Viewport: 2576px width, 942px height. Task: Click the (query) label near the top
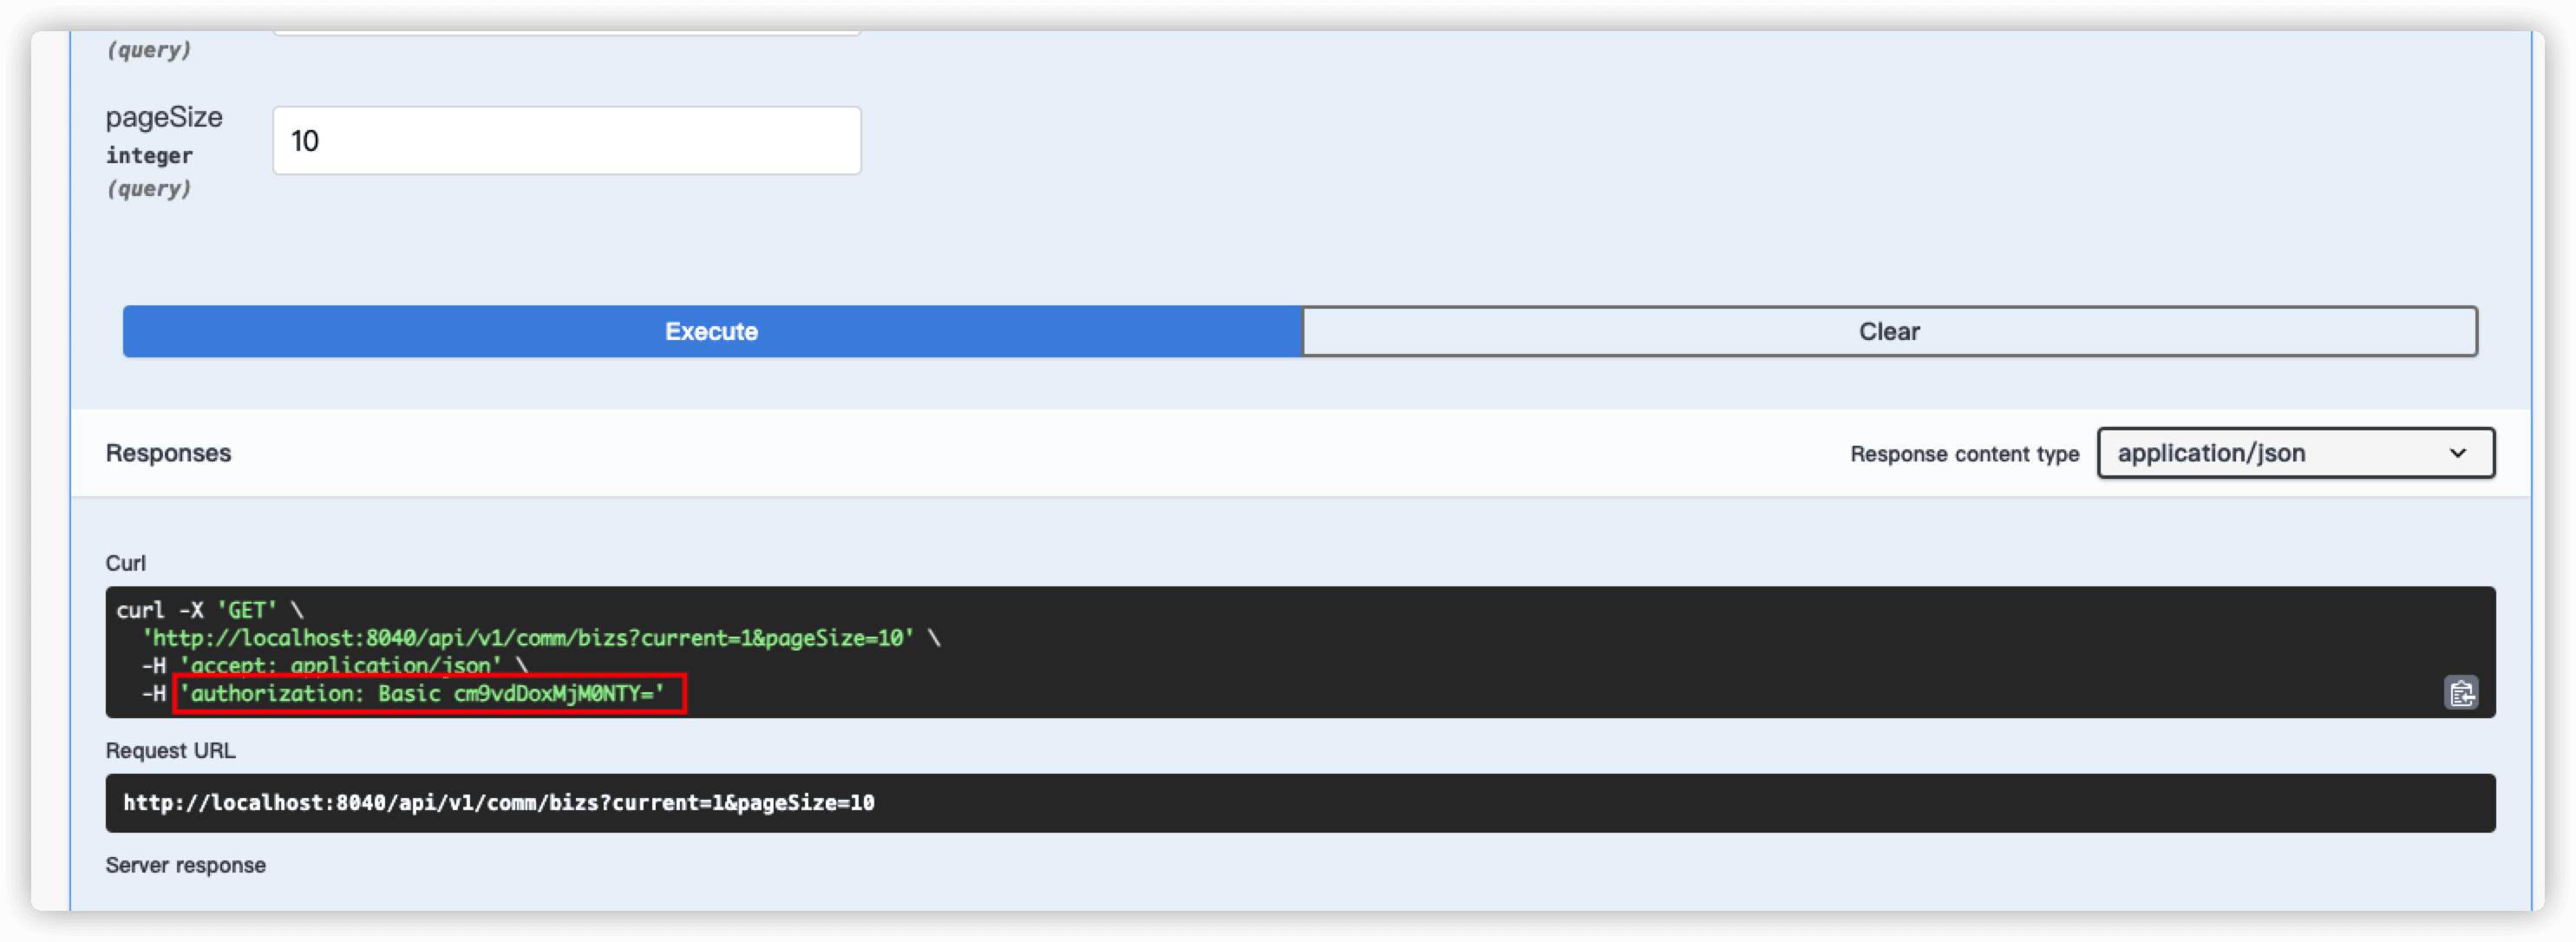(149, 50)
